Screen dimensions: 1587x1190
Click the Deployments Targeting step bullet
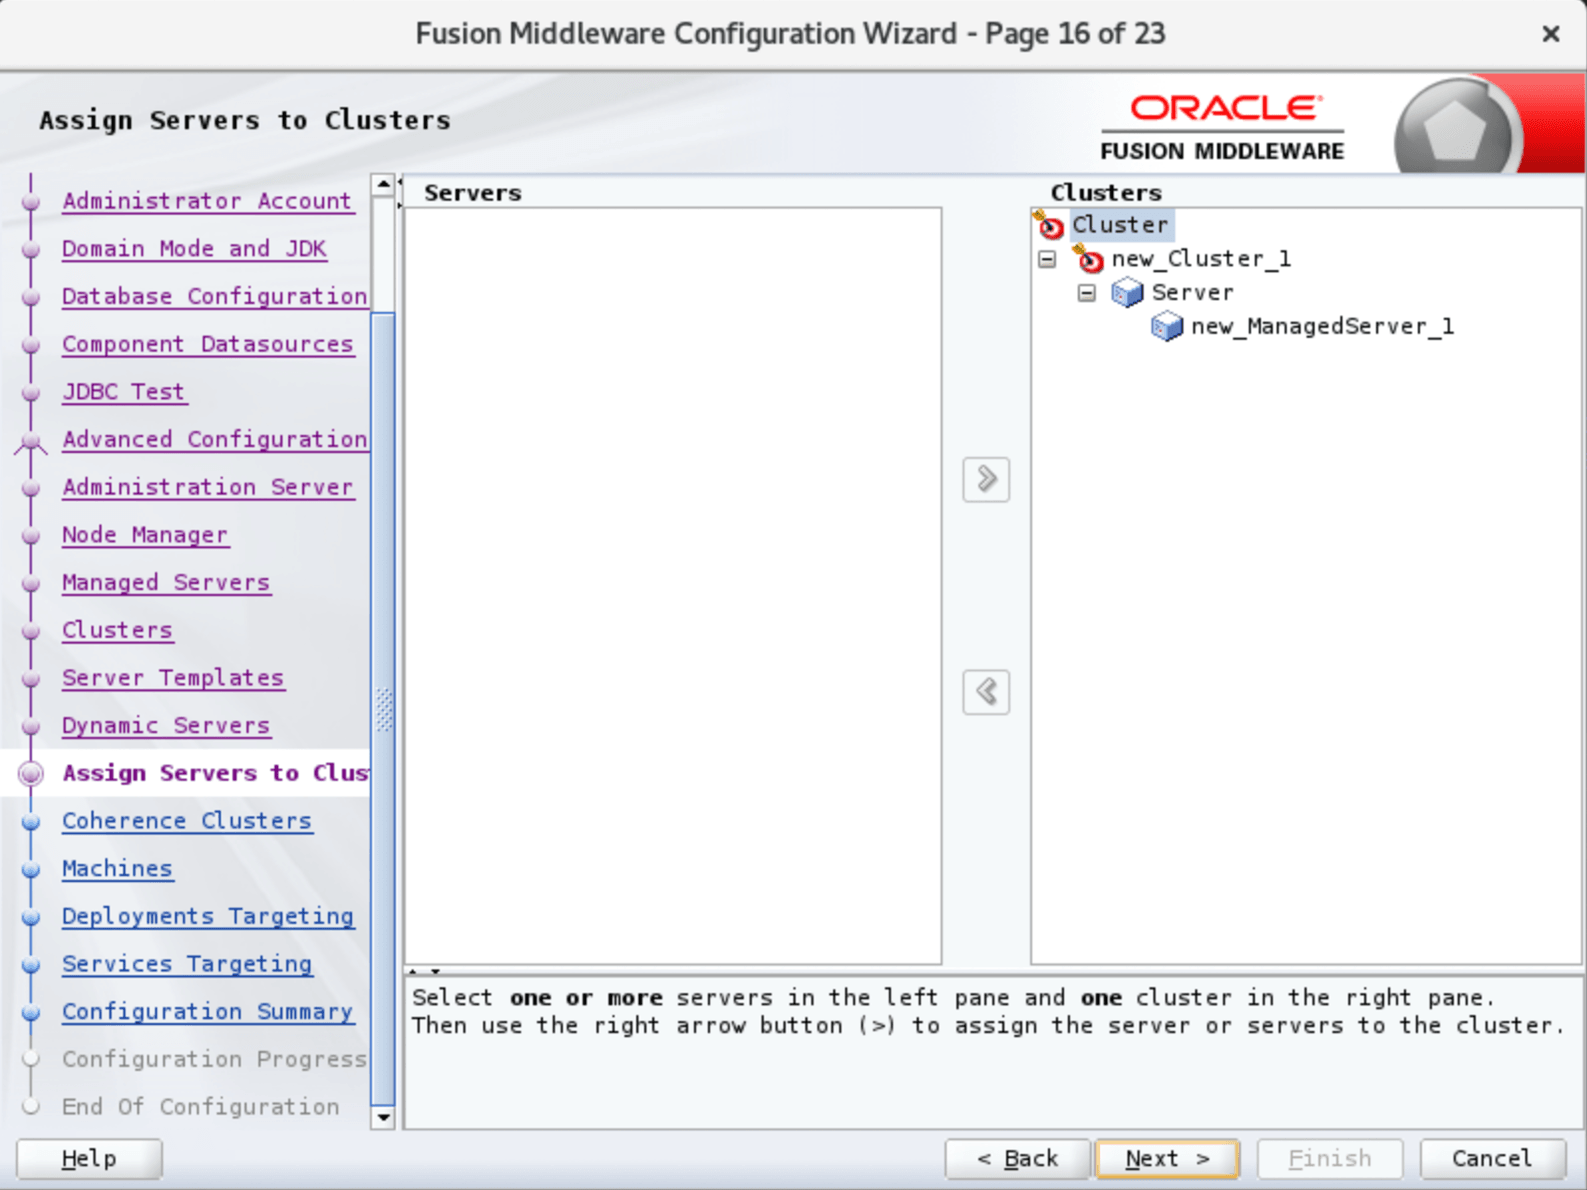pos(31,918)
